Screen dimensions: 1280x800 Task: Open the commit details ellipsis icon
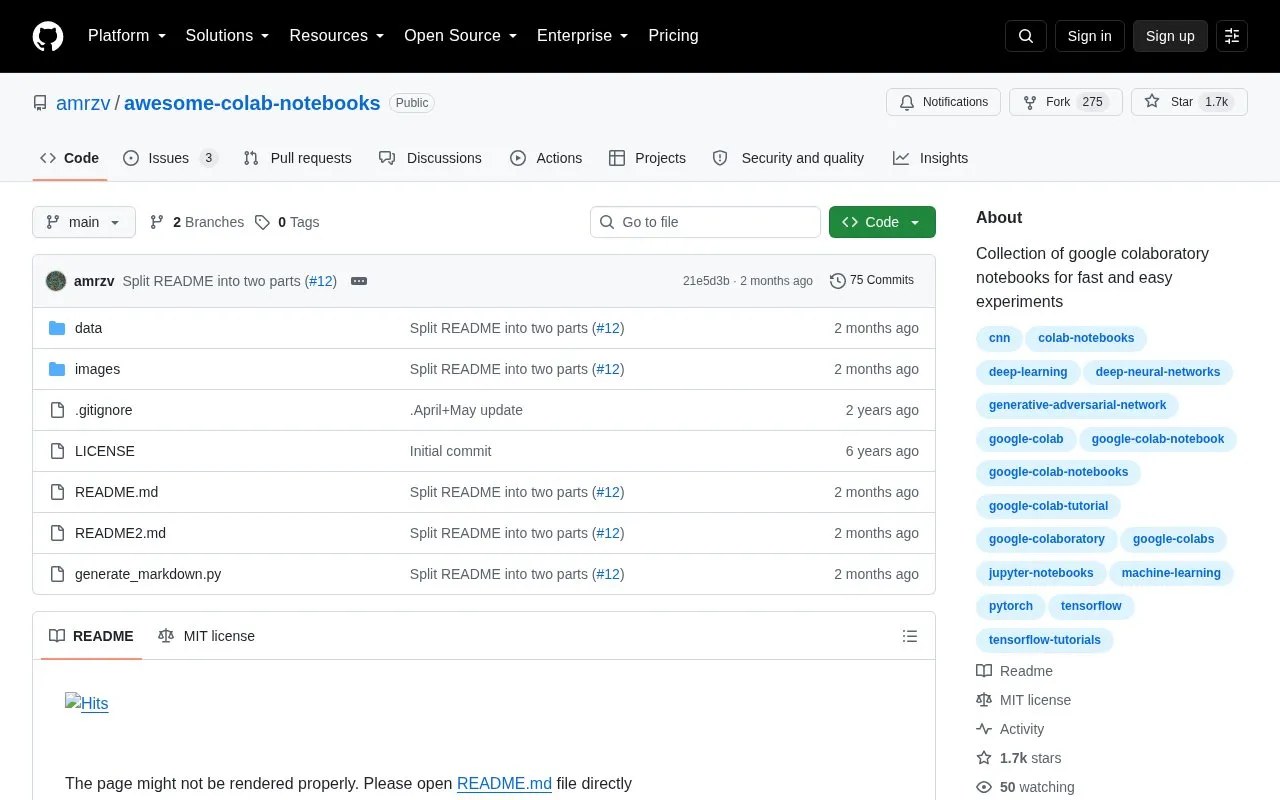[359, 281]
